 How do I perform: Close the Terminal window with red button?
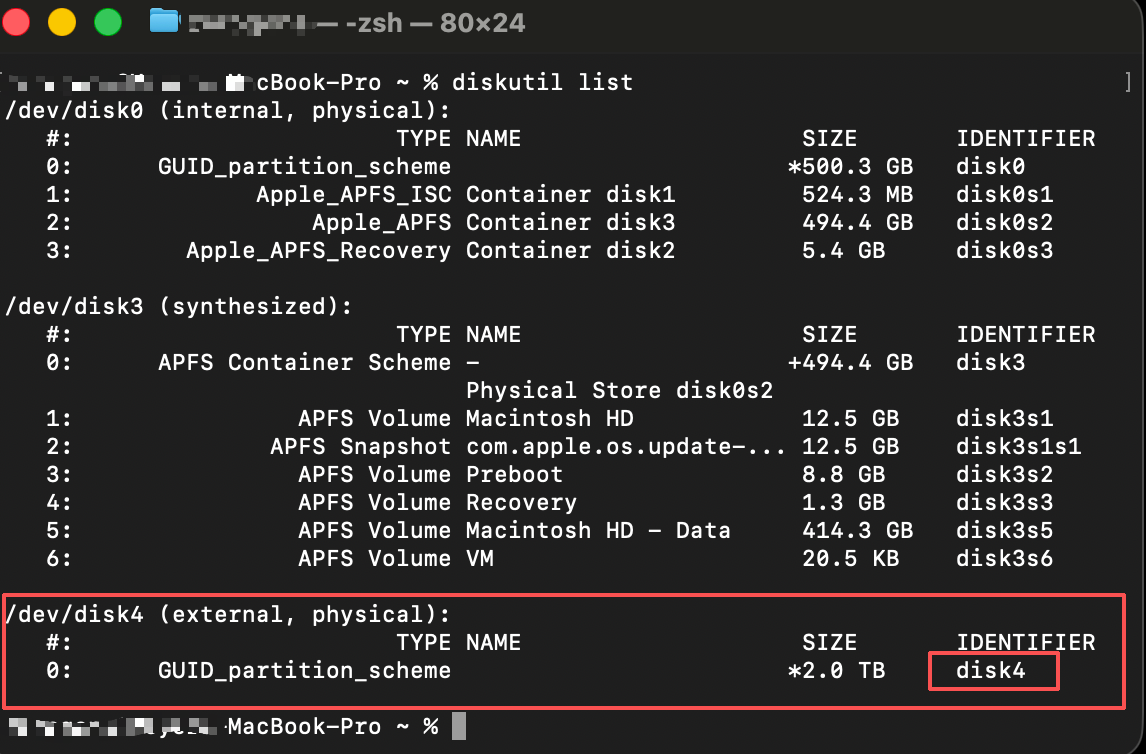17,21
